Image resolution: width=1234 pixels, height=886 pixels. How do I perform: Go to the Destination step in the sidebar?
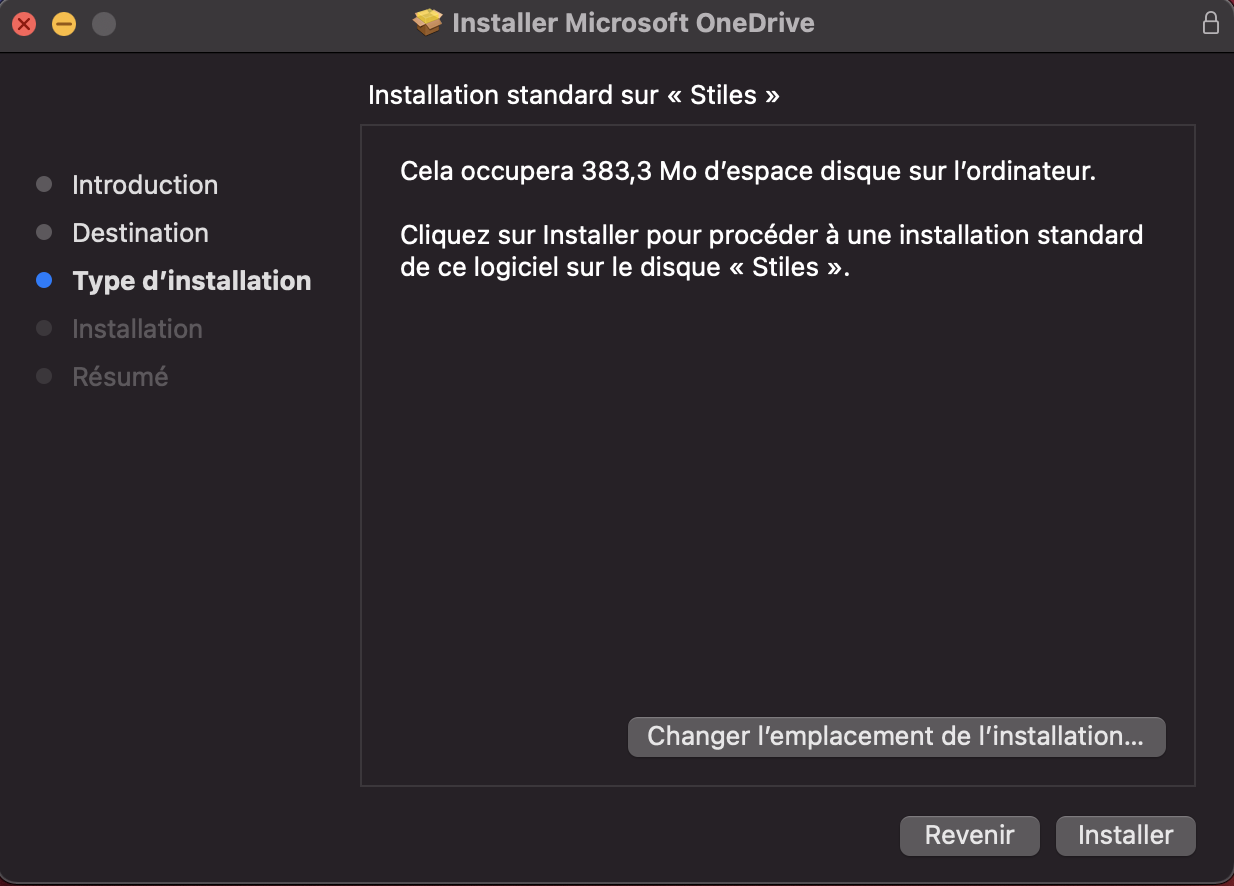[140, 233]
